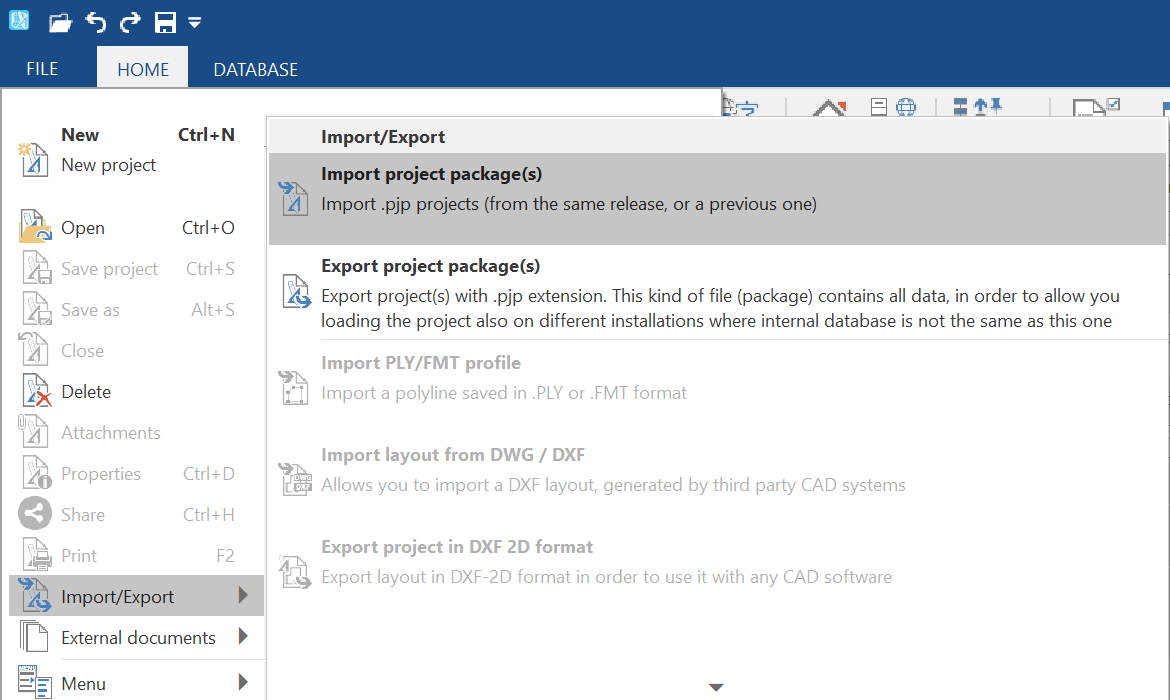Click the floppy disk save icon
Viewport: 1170px width, 700px height.
tap(165, 22)
